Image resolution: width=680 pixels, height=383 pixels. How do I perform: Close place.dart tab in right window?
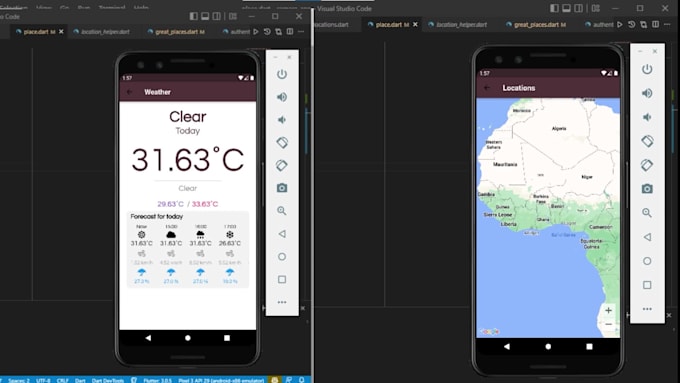415,25
